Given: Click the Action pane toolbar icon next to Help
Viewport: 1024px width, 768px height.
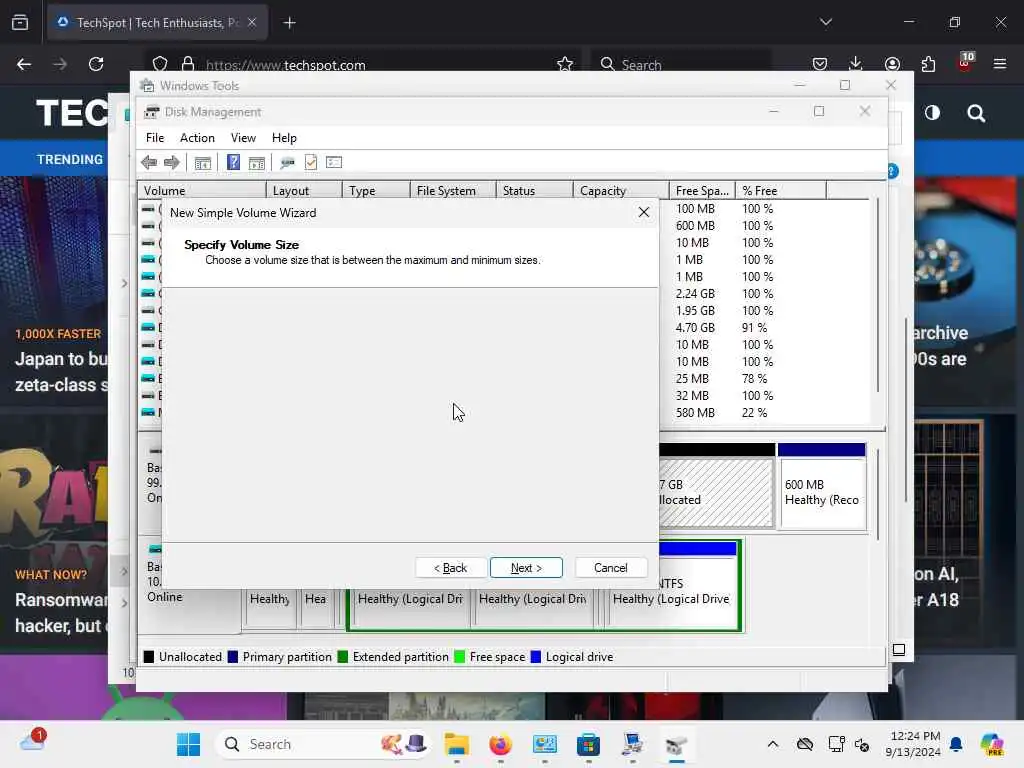Looking at the screenshot, I should click(x=257, y=163).
